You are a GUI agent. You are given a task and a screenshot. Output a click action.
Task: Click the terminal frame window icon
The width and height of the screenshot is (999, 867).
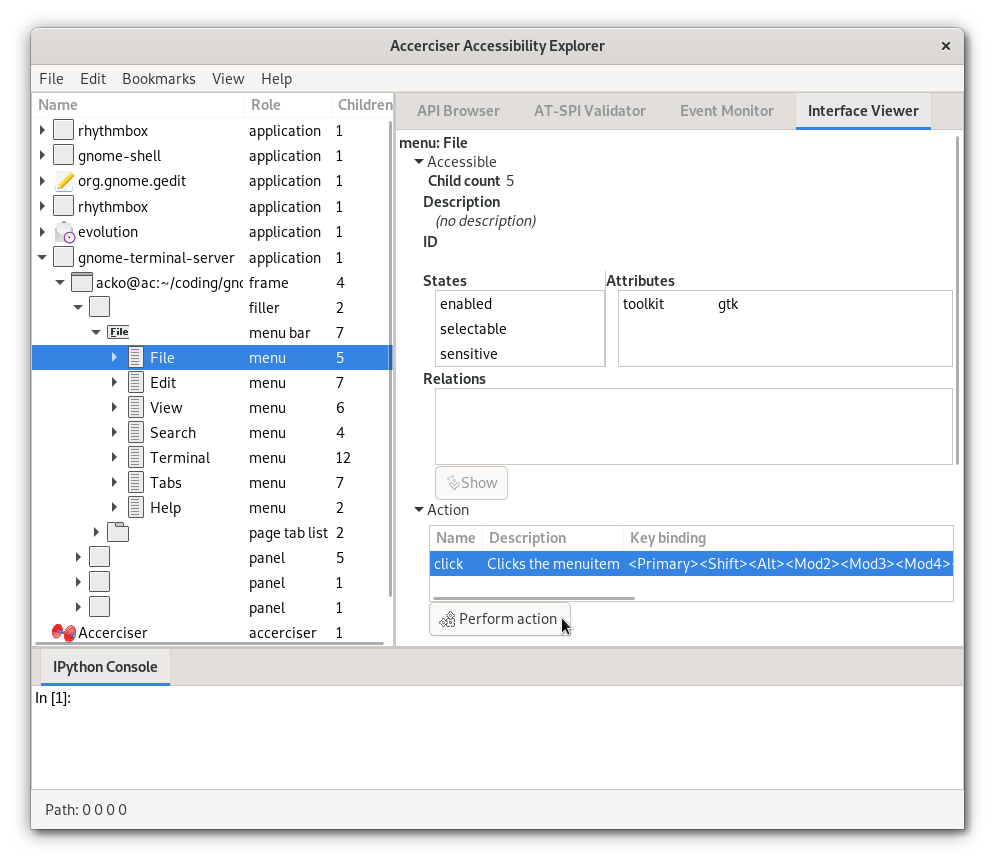[82, 283]
